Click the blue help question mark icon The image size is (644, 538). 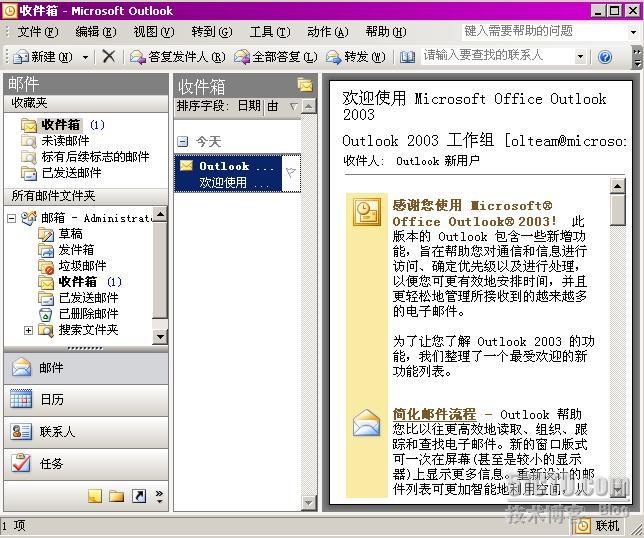coord(604,57)
